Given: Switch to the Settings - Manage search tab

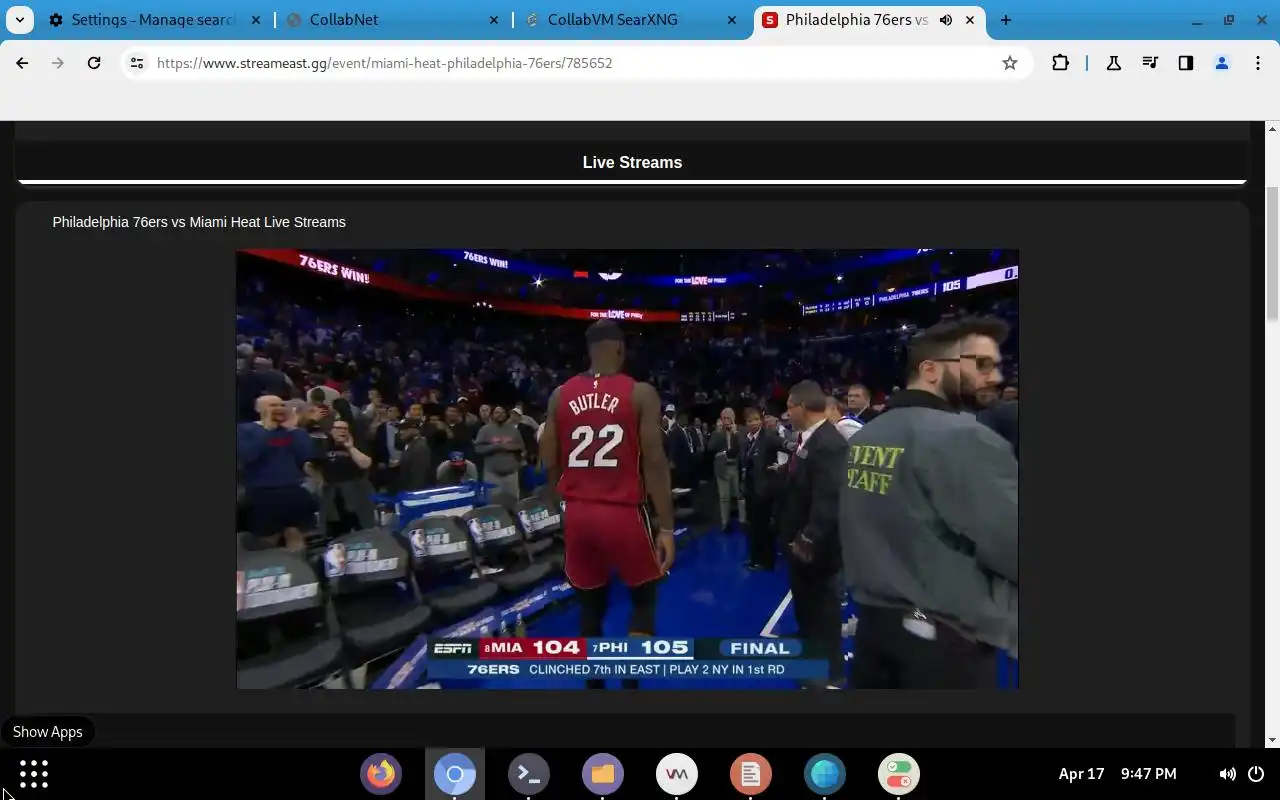Looking at the screenshot, I should click(x=154, y=20).
